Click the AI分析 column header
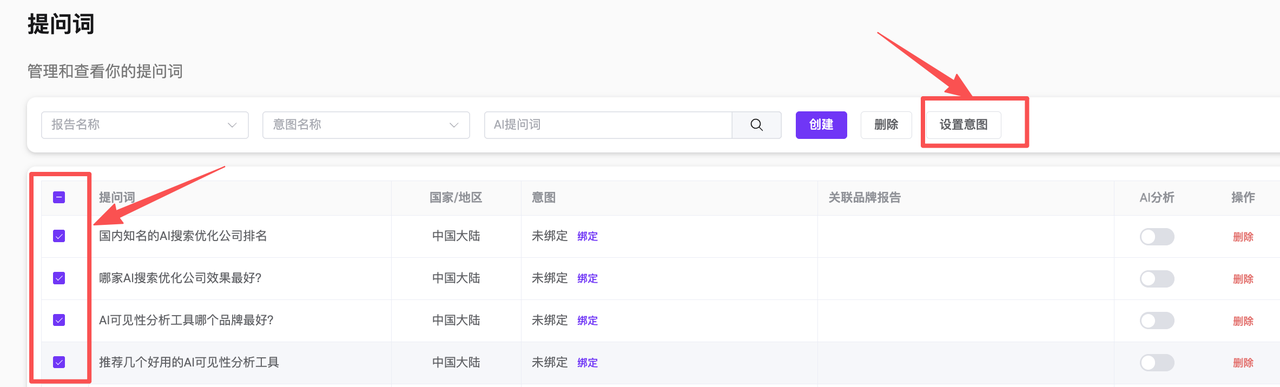 [x=1157, y=198]
